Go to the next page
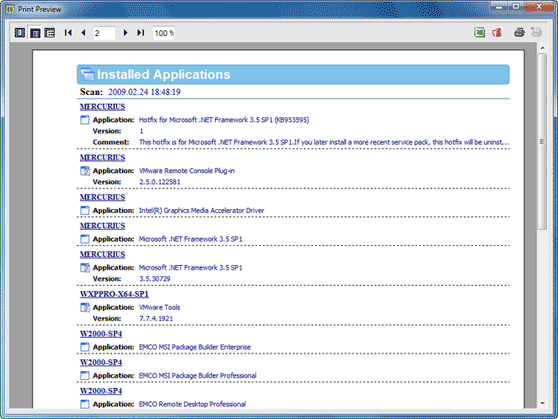Viewport: 558px width, 419px height. coord(125,33)
